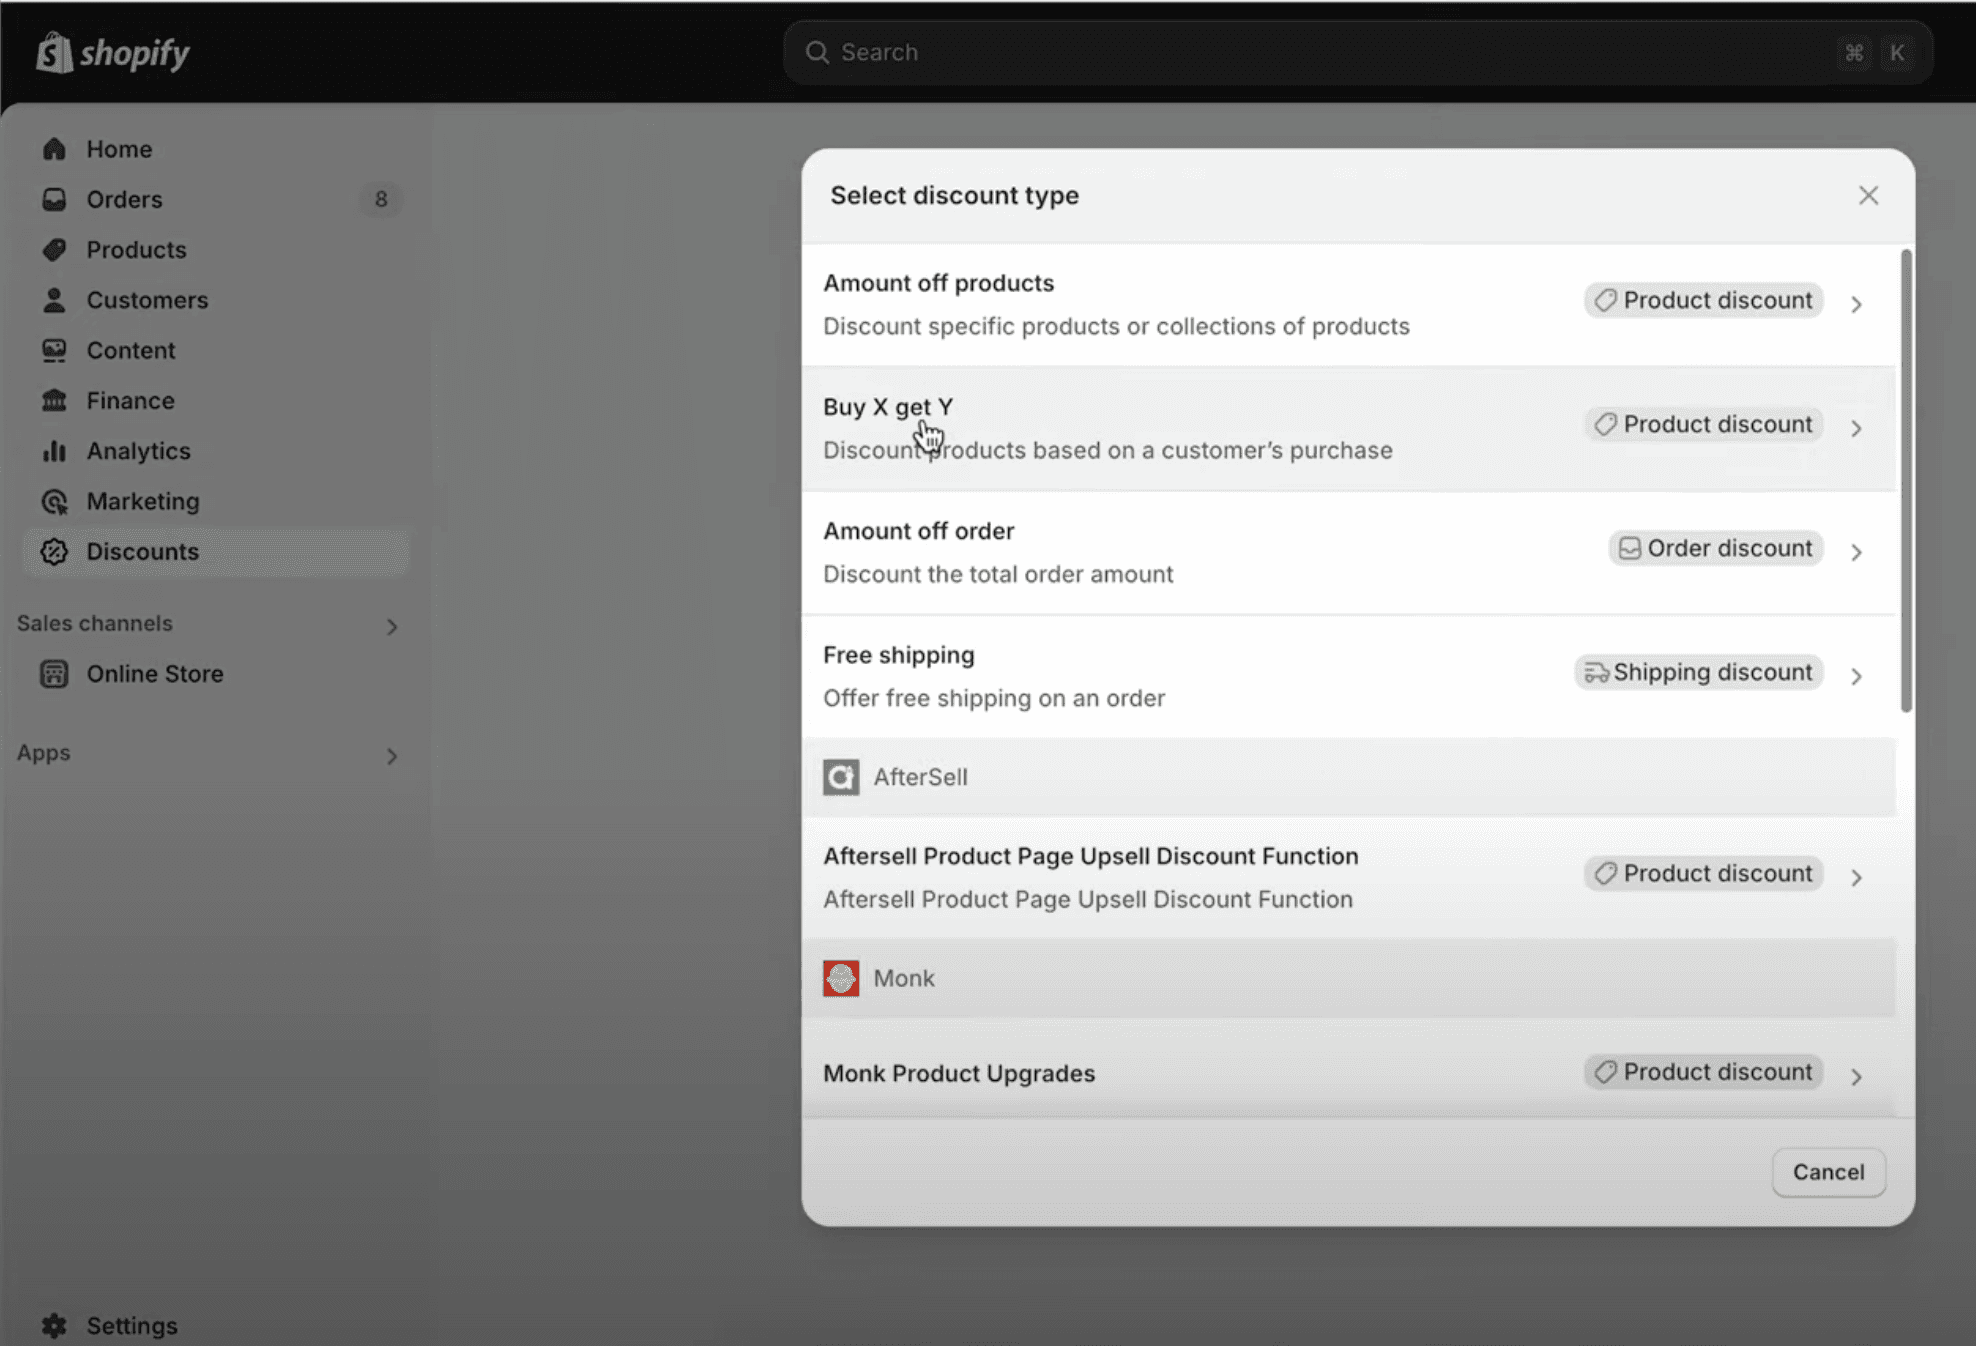Click the Marketing target icon
The height and width of the screenshot is (1346, 1976).
pos(54,501)
